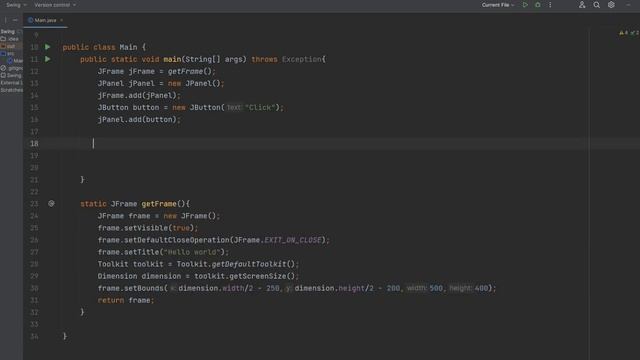Start debugging with the bug icon

point(538,5)
